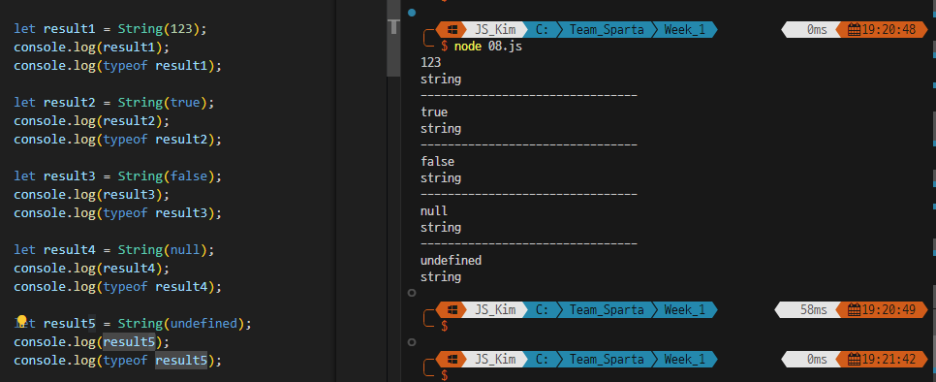This screenshot has width=936, height=382.
Task: Click the Week_1 segment in the 19:20:48 prompt
Action: click(684, 29)
